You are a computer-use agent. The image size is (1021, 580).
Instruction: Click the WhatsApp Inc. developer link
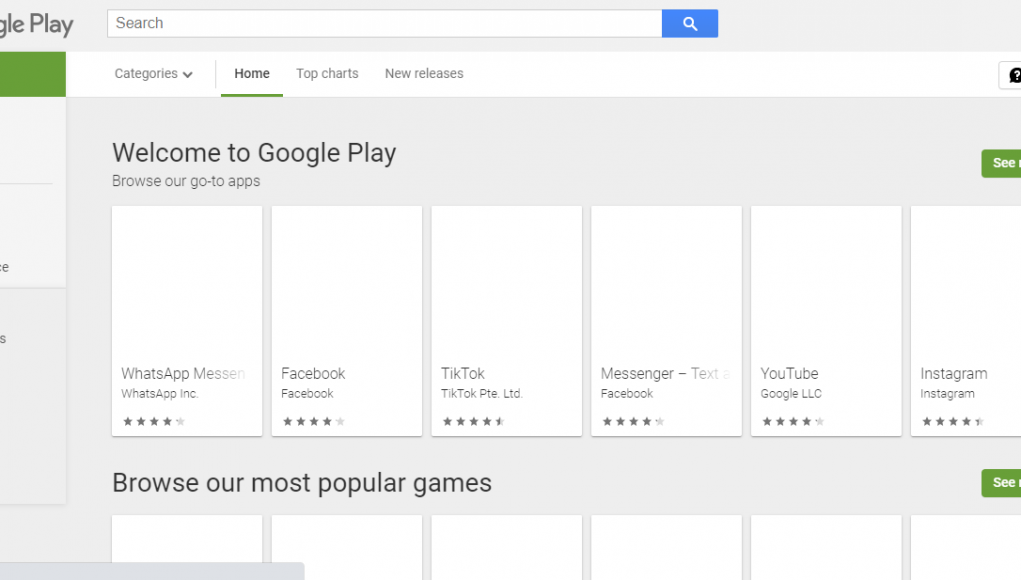click(x=160, y=394)
